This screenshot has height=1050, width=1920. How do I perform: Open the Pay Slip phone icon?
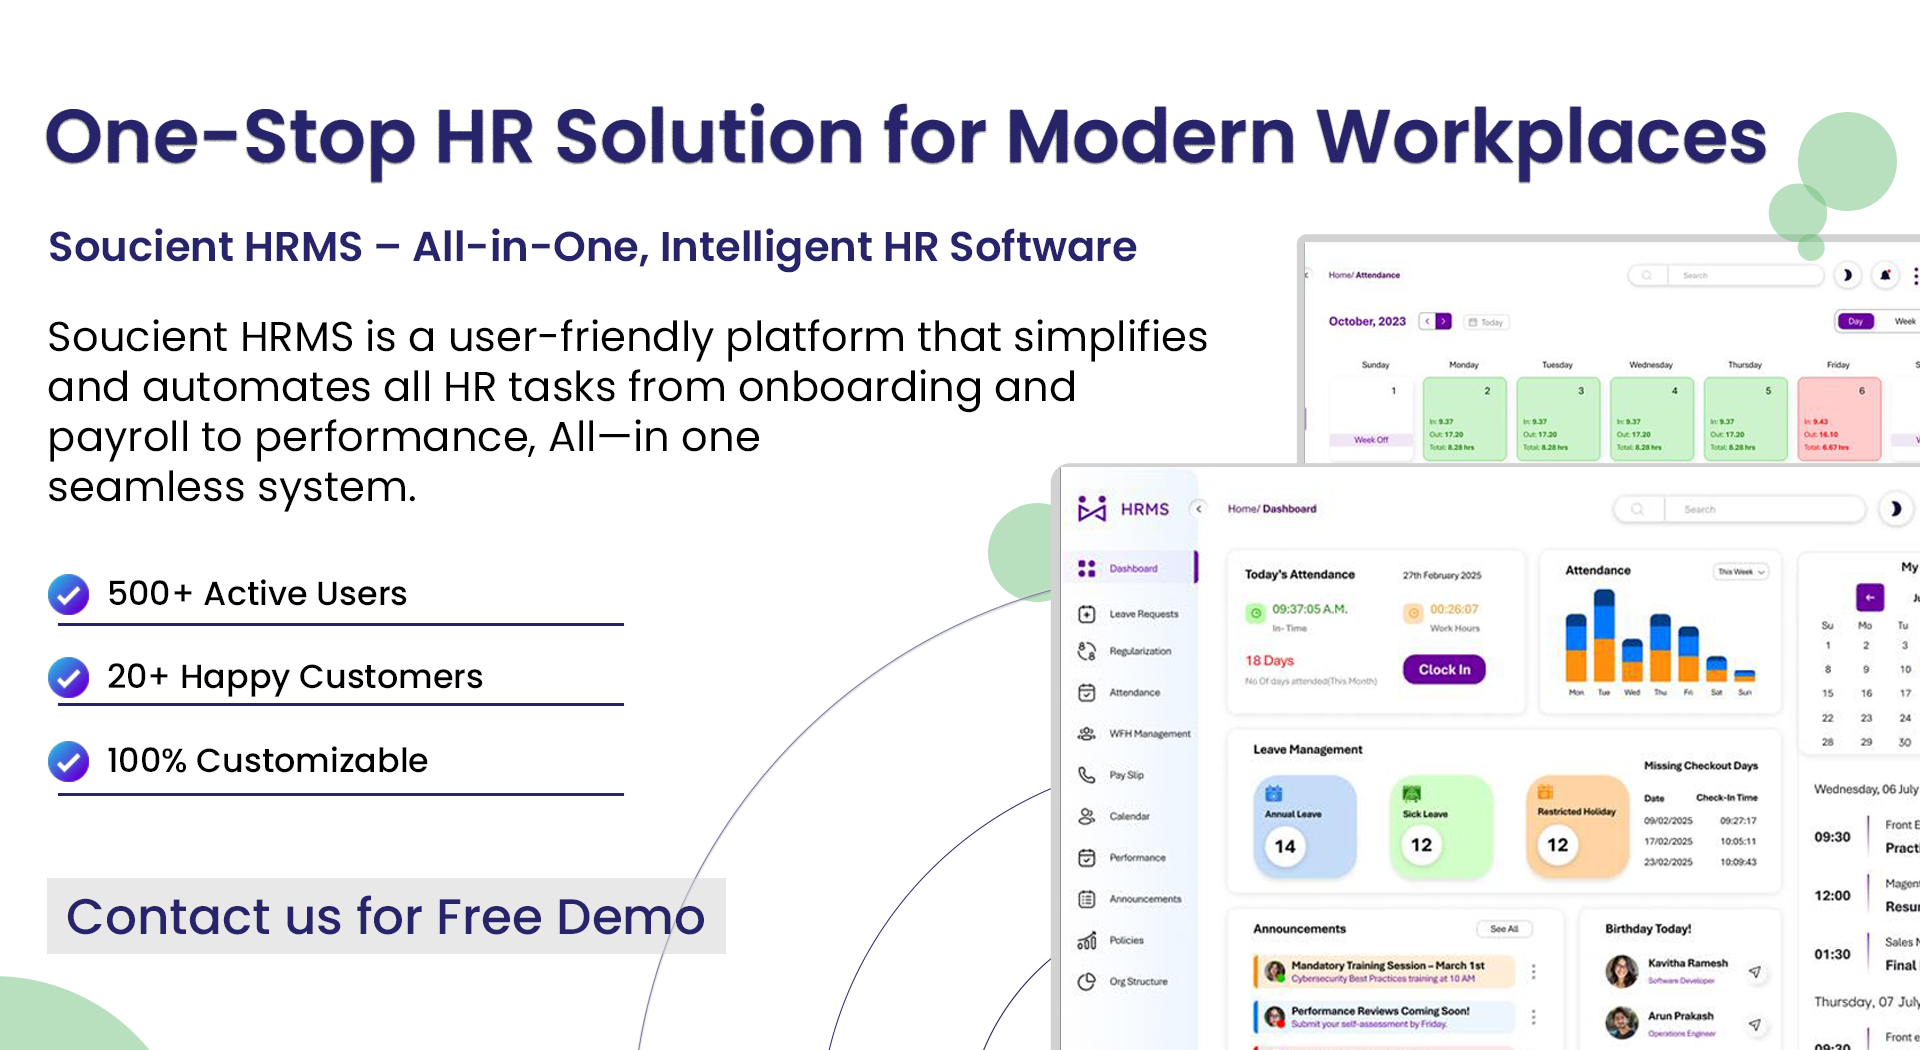pos(1087,775)
